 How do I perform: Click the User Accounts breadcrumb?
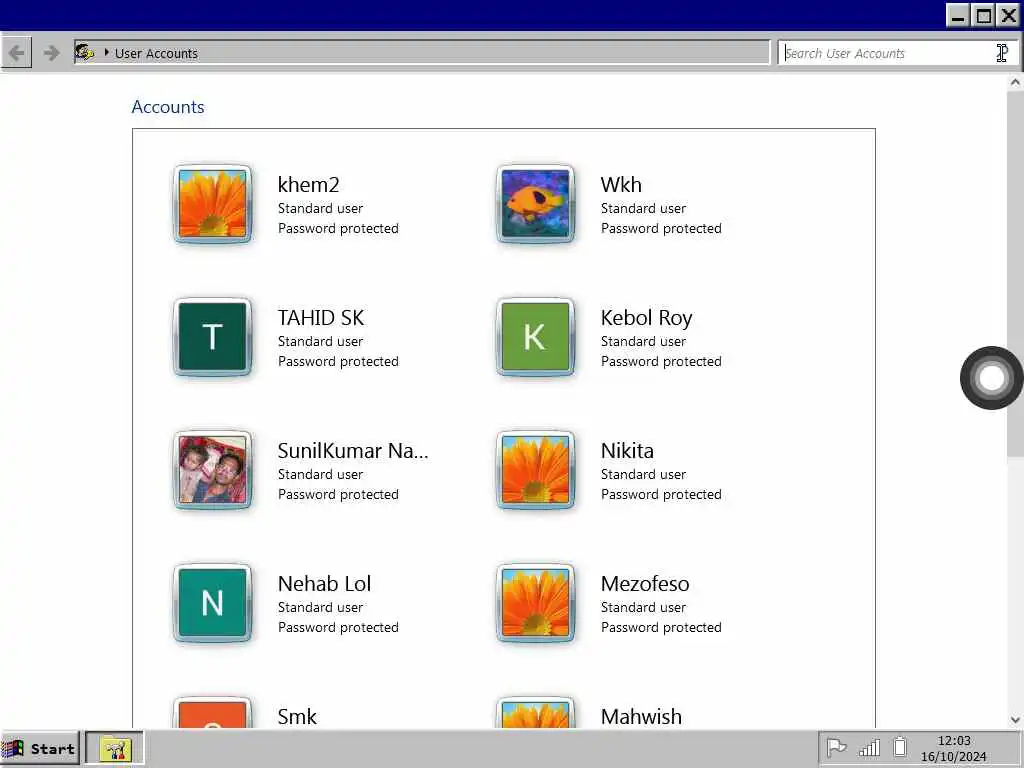pos(156,54)
